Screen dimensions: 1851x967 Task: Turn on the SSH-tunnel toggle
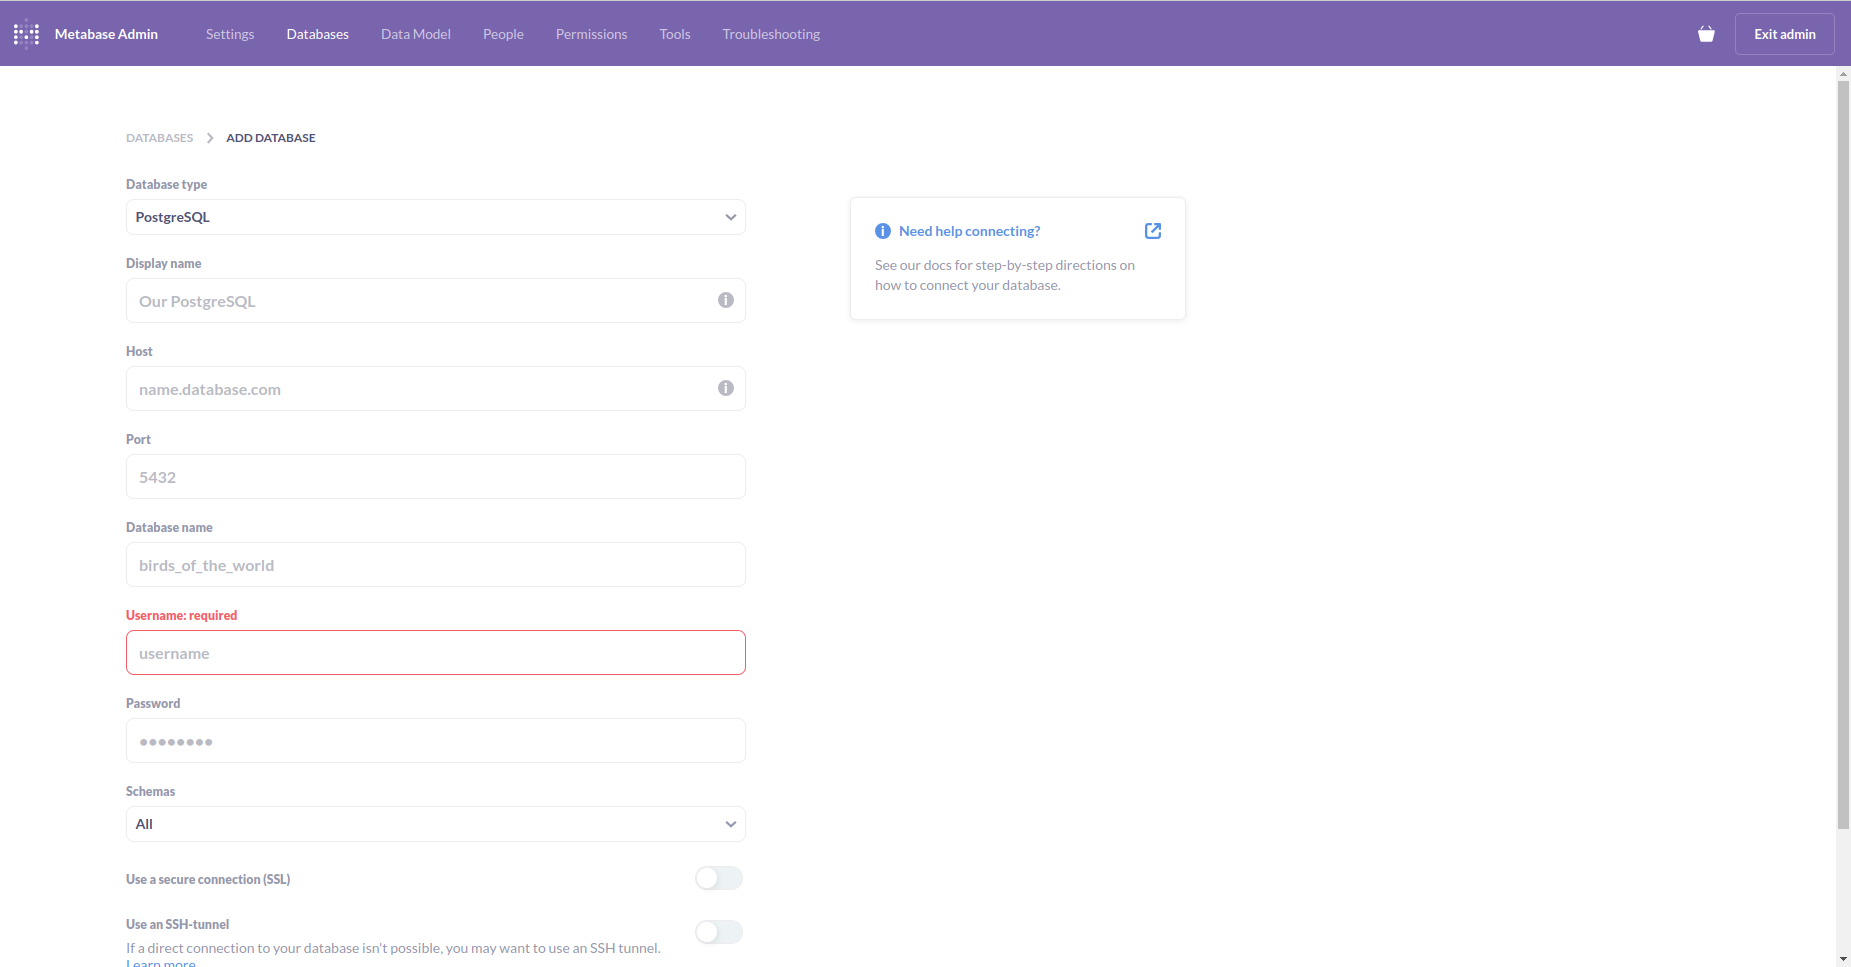(718, 931)
